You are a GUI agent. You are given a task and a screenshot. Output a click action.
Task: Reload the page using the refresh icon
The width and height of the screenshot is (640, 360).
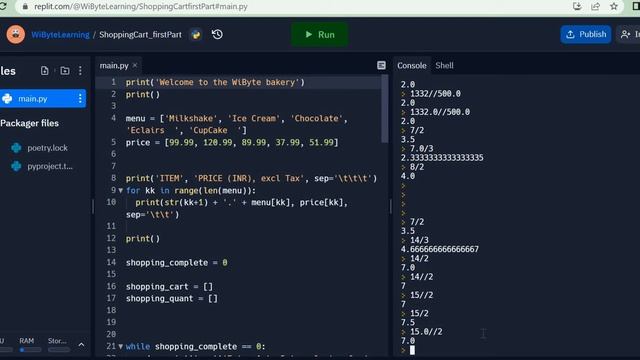click(2, 6)
